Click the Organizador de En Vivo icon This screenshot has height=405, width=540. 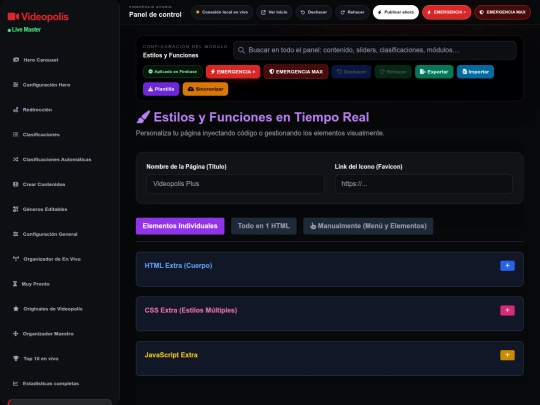tap(16, 259)
